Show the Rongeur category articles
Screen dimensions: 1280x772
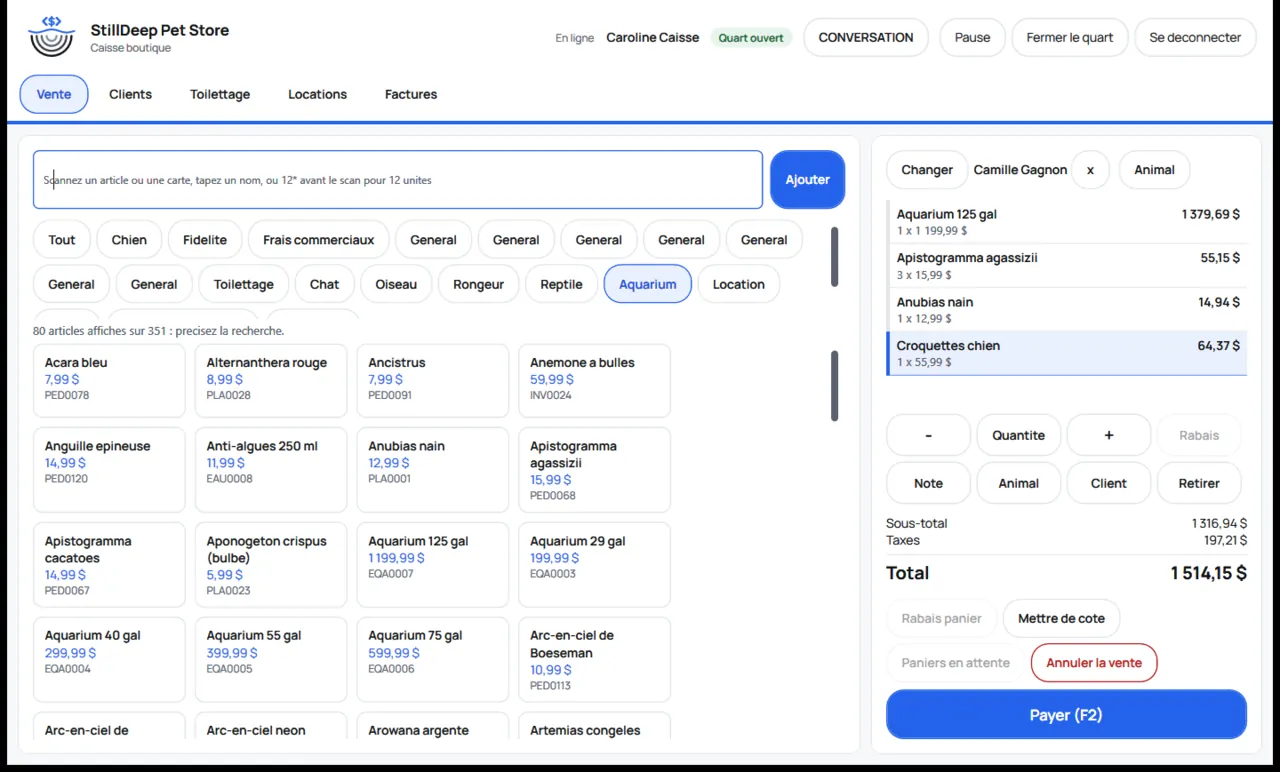pos(478,284)
